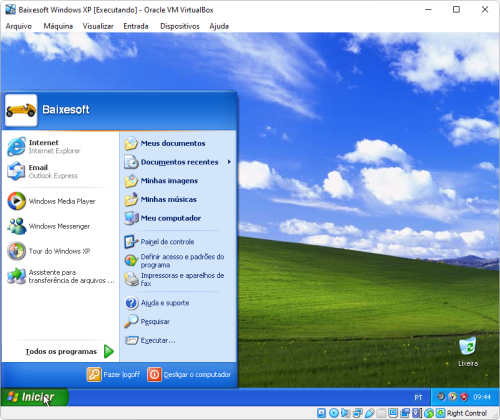500x420 pixels.
Task: Open the Lixeira recycle bin icon
Action: pyautogui.click(x=468, y=352)
